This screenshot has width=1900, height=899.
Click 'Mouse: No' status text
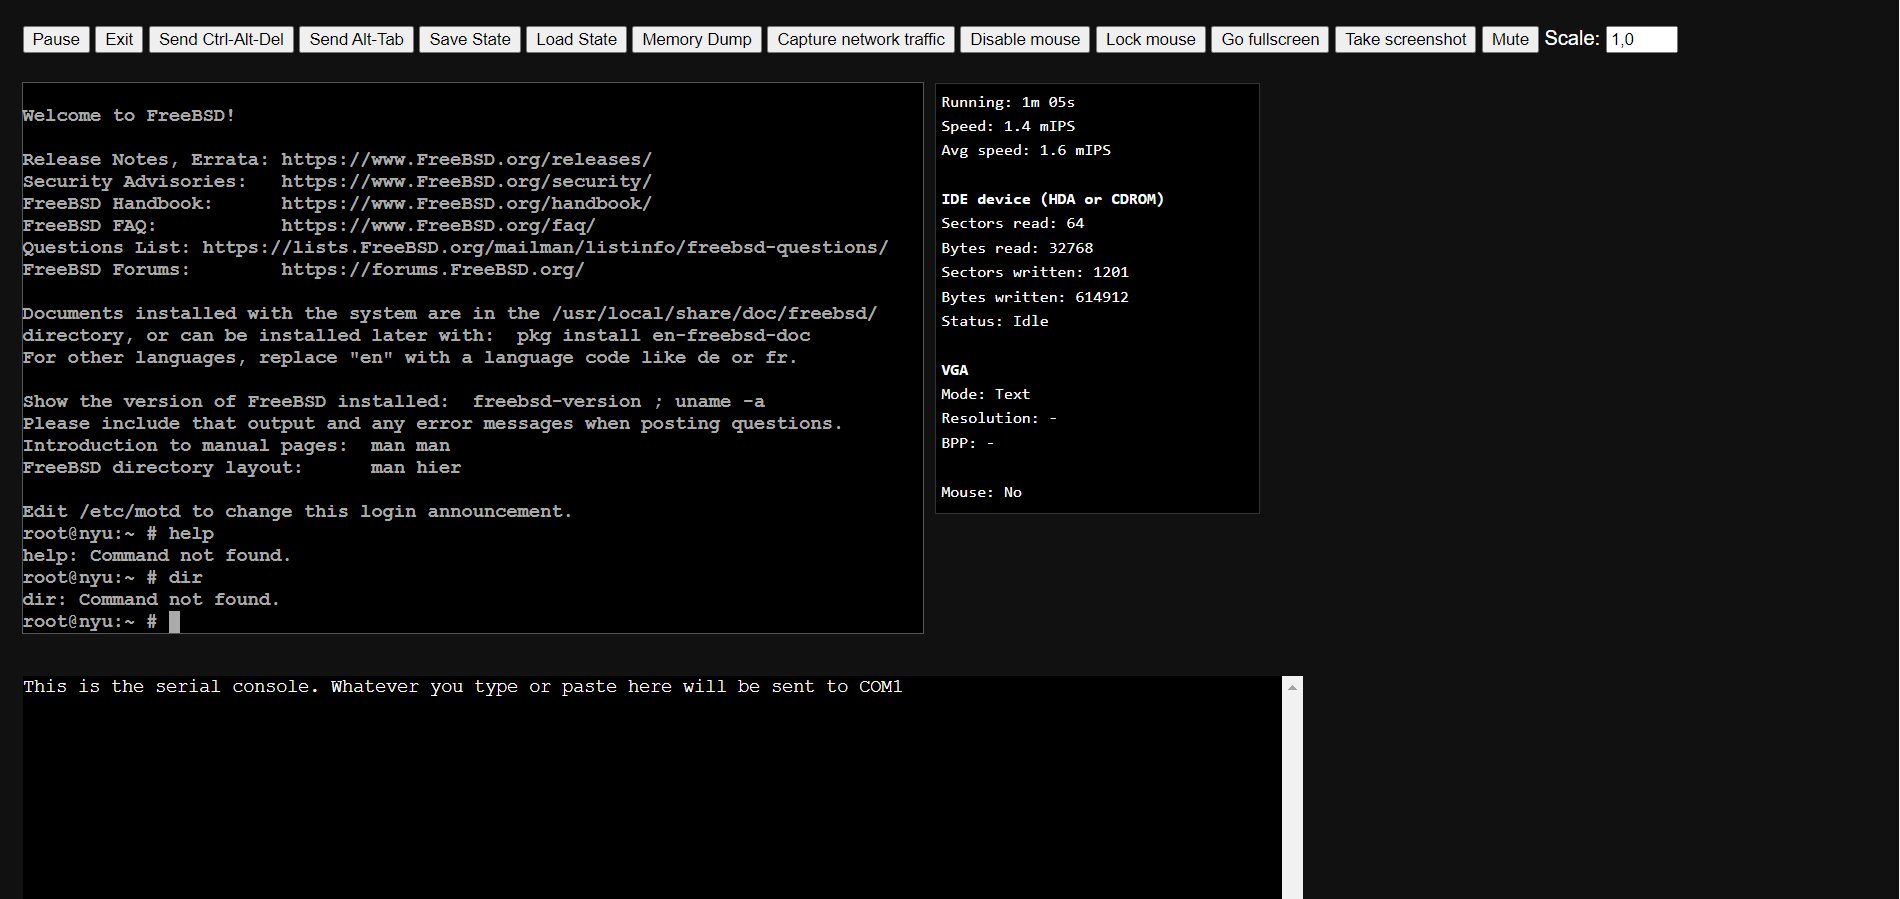pyautogui.click(x=981, y=492)
